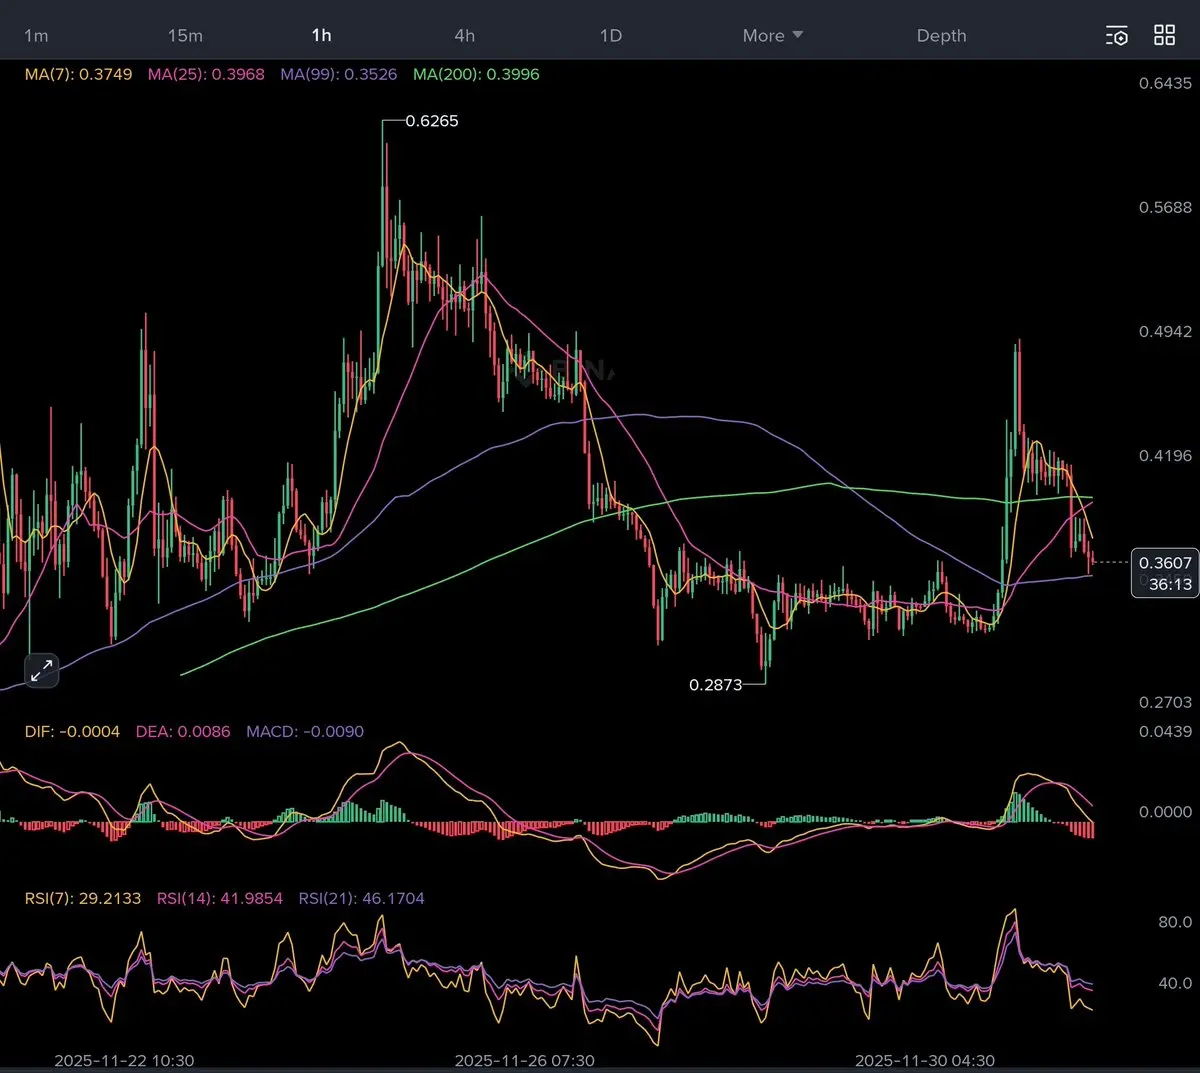Open the Depth chart view

941,36
